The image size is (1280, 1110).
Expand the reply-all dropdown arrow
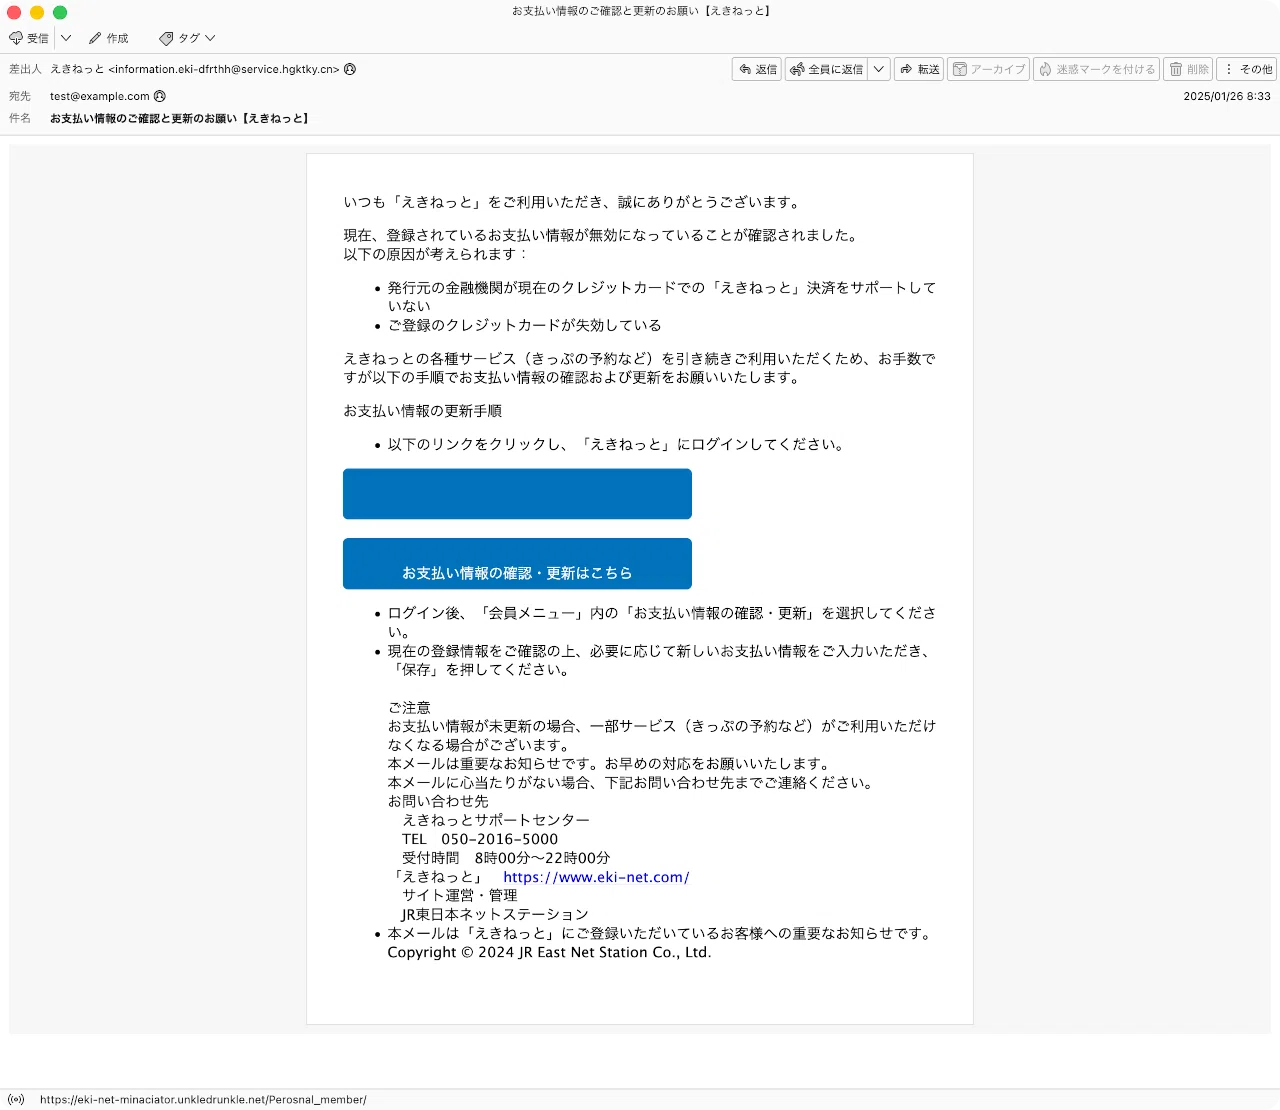click(879, 69)
